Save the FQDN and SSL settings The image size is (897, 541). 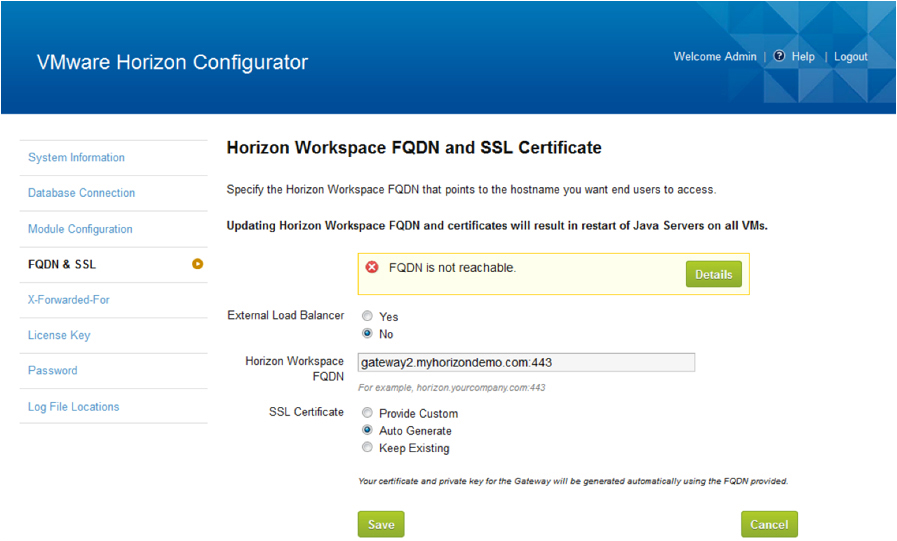[381, 524]
